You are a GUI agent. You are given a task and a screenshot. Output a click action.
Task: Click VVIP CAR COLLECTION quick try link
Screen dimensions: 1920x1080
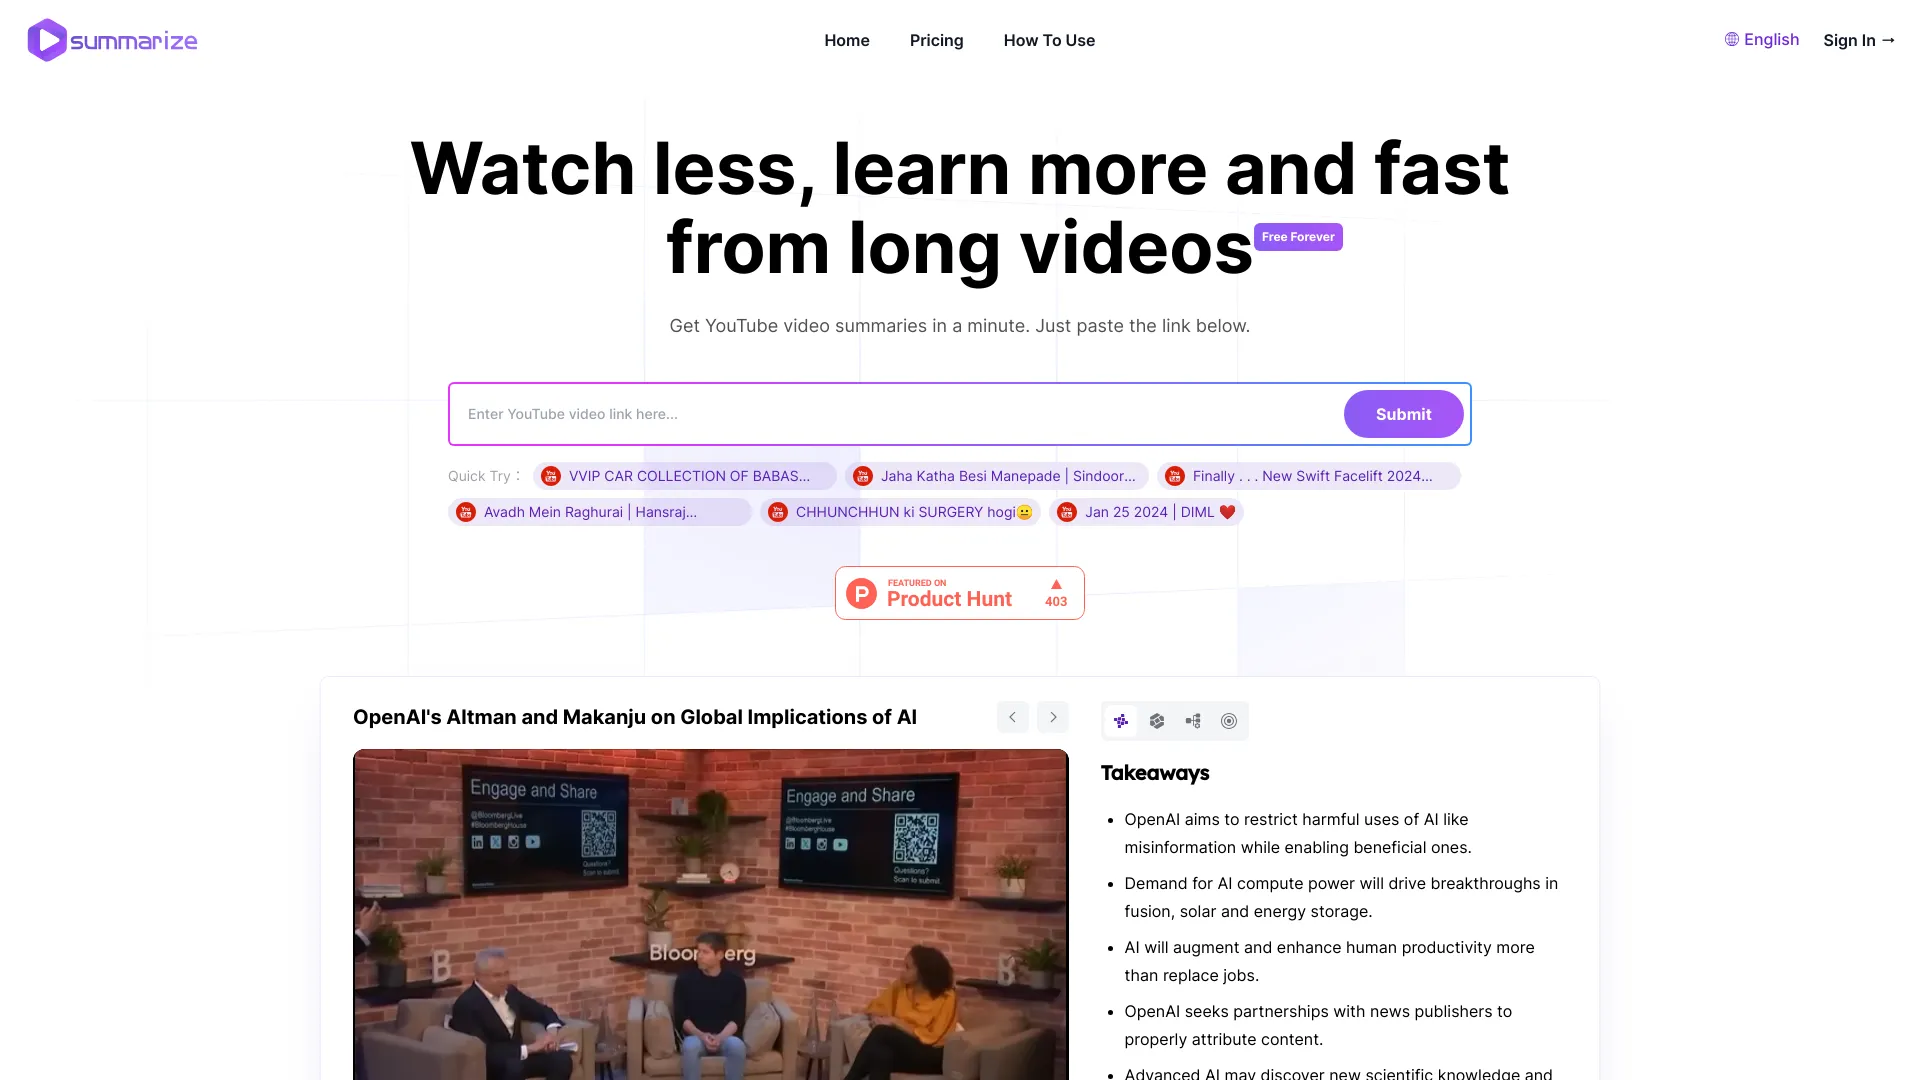pos(690,475)
